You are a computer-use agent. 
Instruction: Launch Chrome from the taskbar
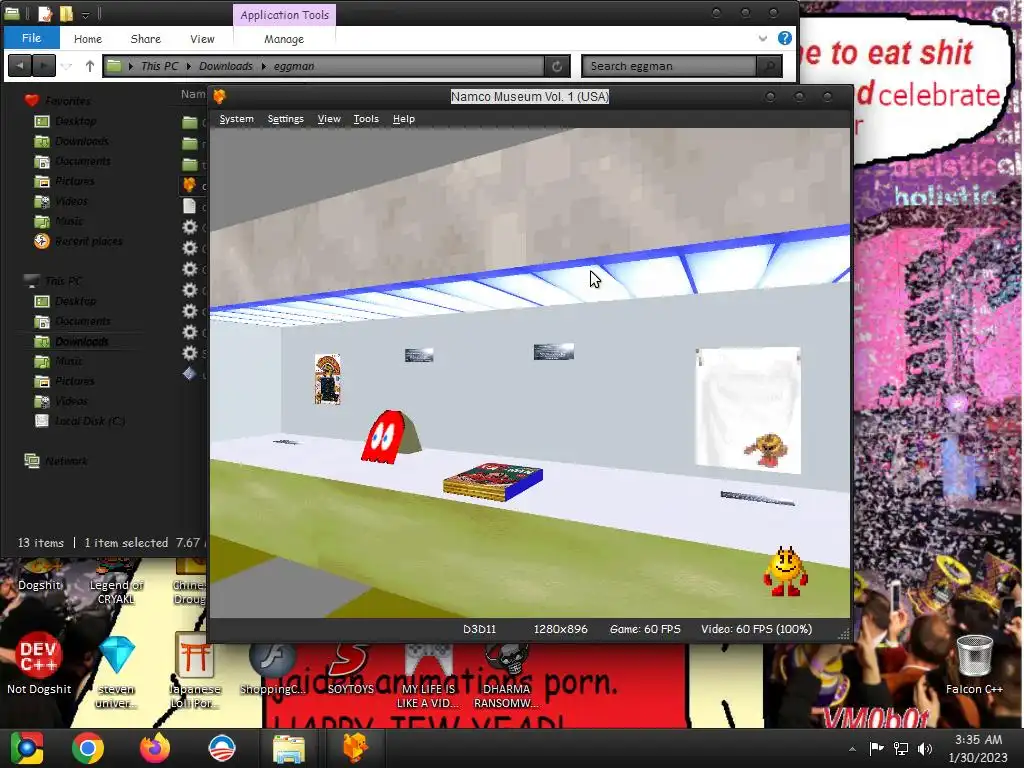[x=88, y=748]
